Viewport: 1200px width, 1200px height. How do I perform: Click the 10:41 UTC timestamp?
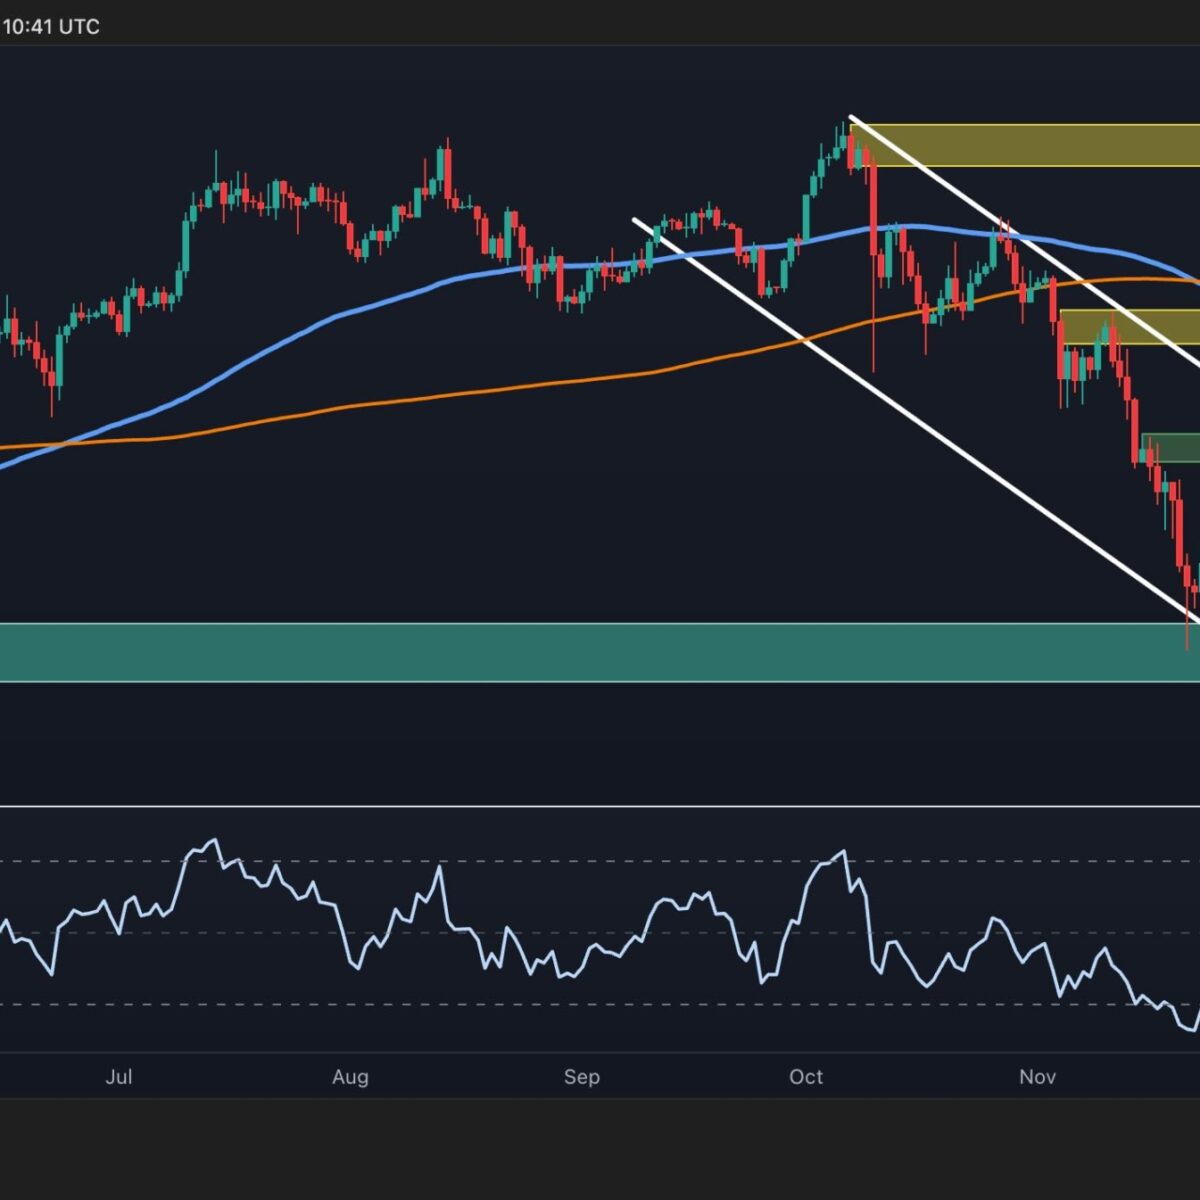51,27
